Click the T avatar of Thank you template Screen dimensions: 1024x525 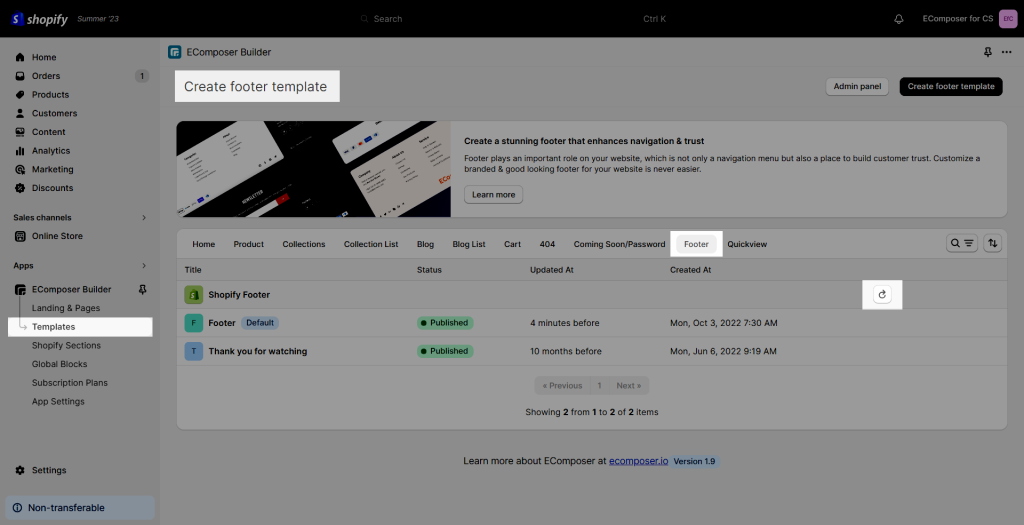pos(193,351)
